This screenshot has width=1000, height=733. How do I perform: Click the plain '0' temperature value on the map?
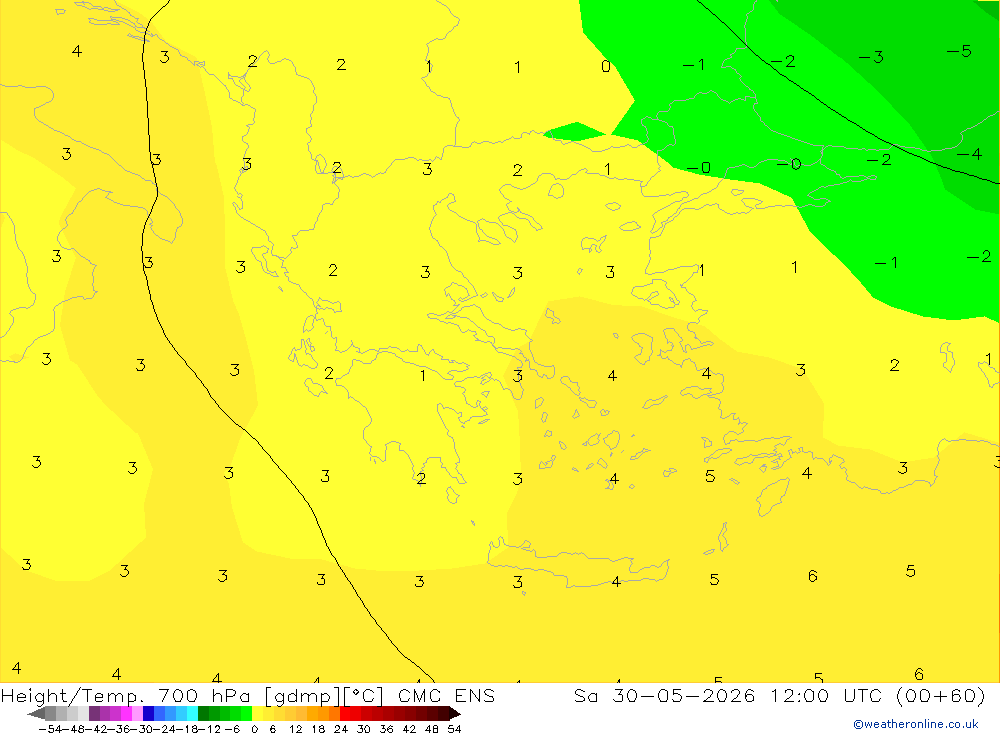pos(606,66)
